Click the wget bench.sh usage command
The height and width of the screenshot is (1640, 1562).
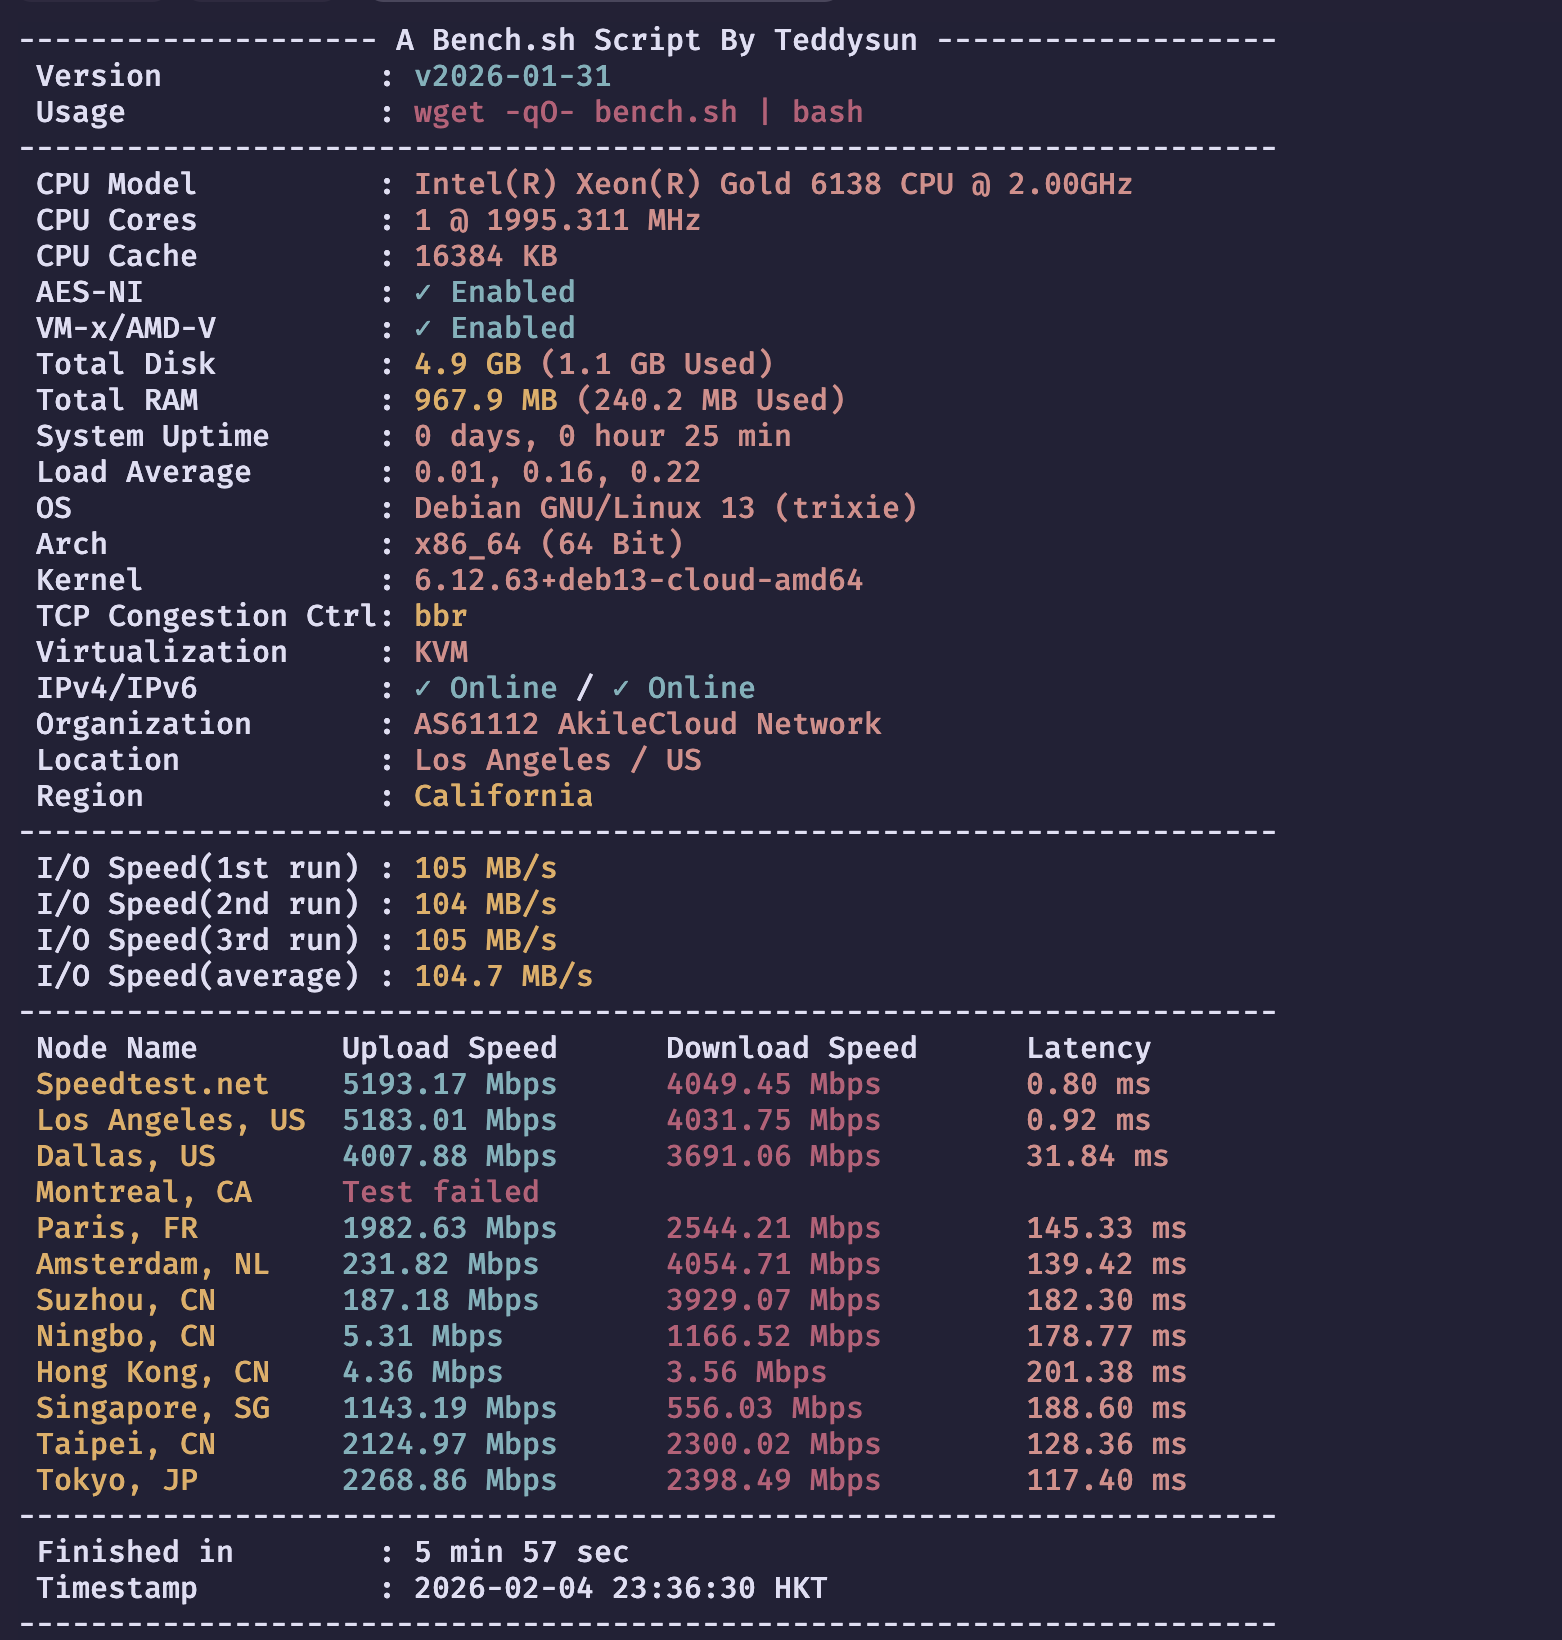point(639,112)
